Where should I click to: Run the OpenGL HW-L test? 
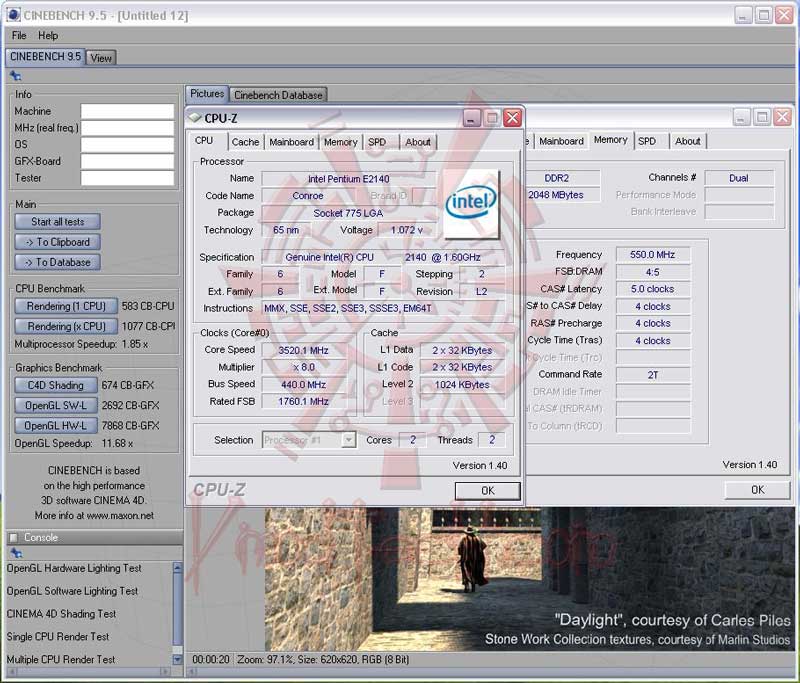coord(56,425)
